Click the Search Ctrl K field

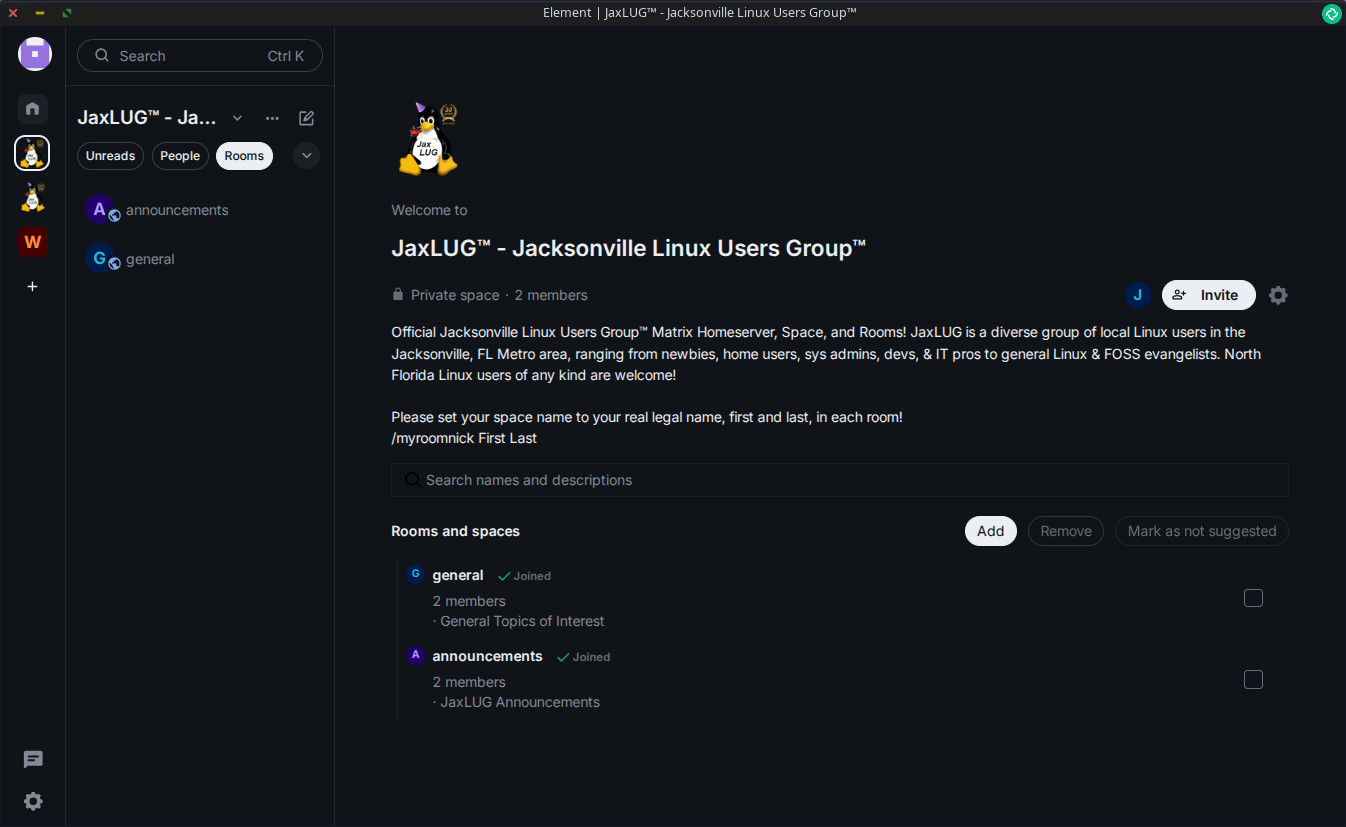(x=200, y=56)
